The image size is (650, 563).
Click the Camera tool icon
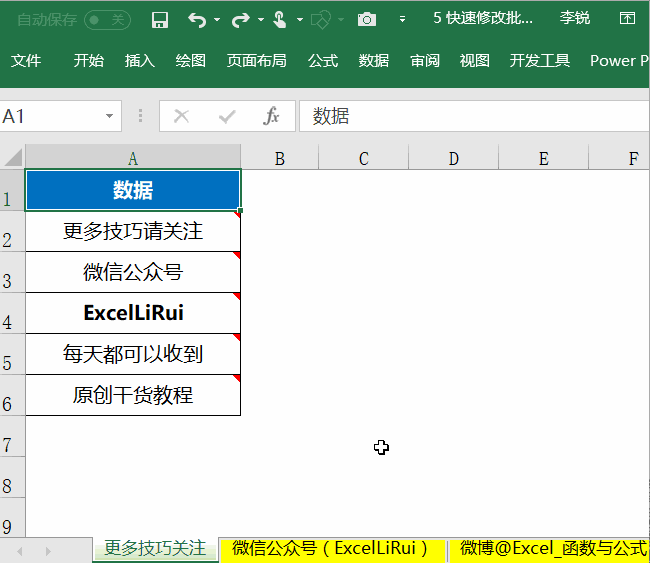(x=367, y=19)
